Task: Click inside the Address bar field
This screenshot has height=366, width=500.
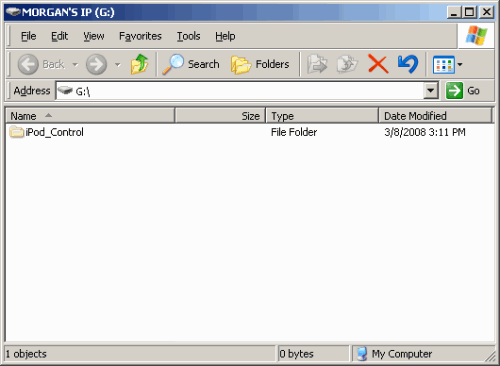Action: pyautogui.click(x=240, y=91)
